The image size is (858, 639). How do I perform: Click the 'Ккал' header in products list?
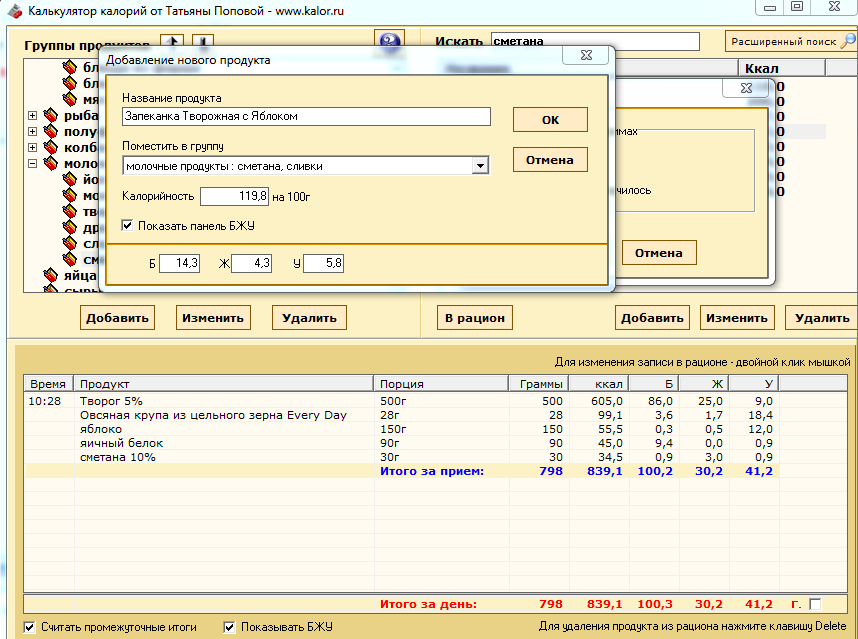(x=782, y=68)
